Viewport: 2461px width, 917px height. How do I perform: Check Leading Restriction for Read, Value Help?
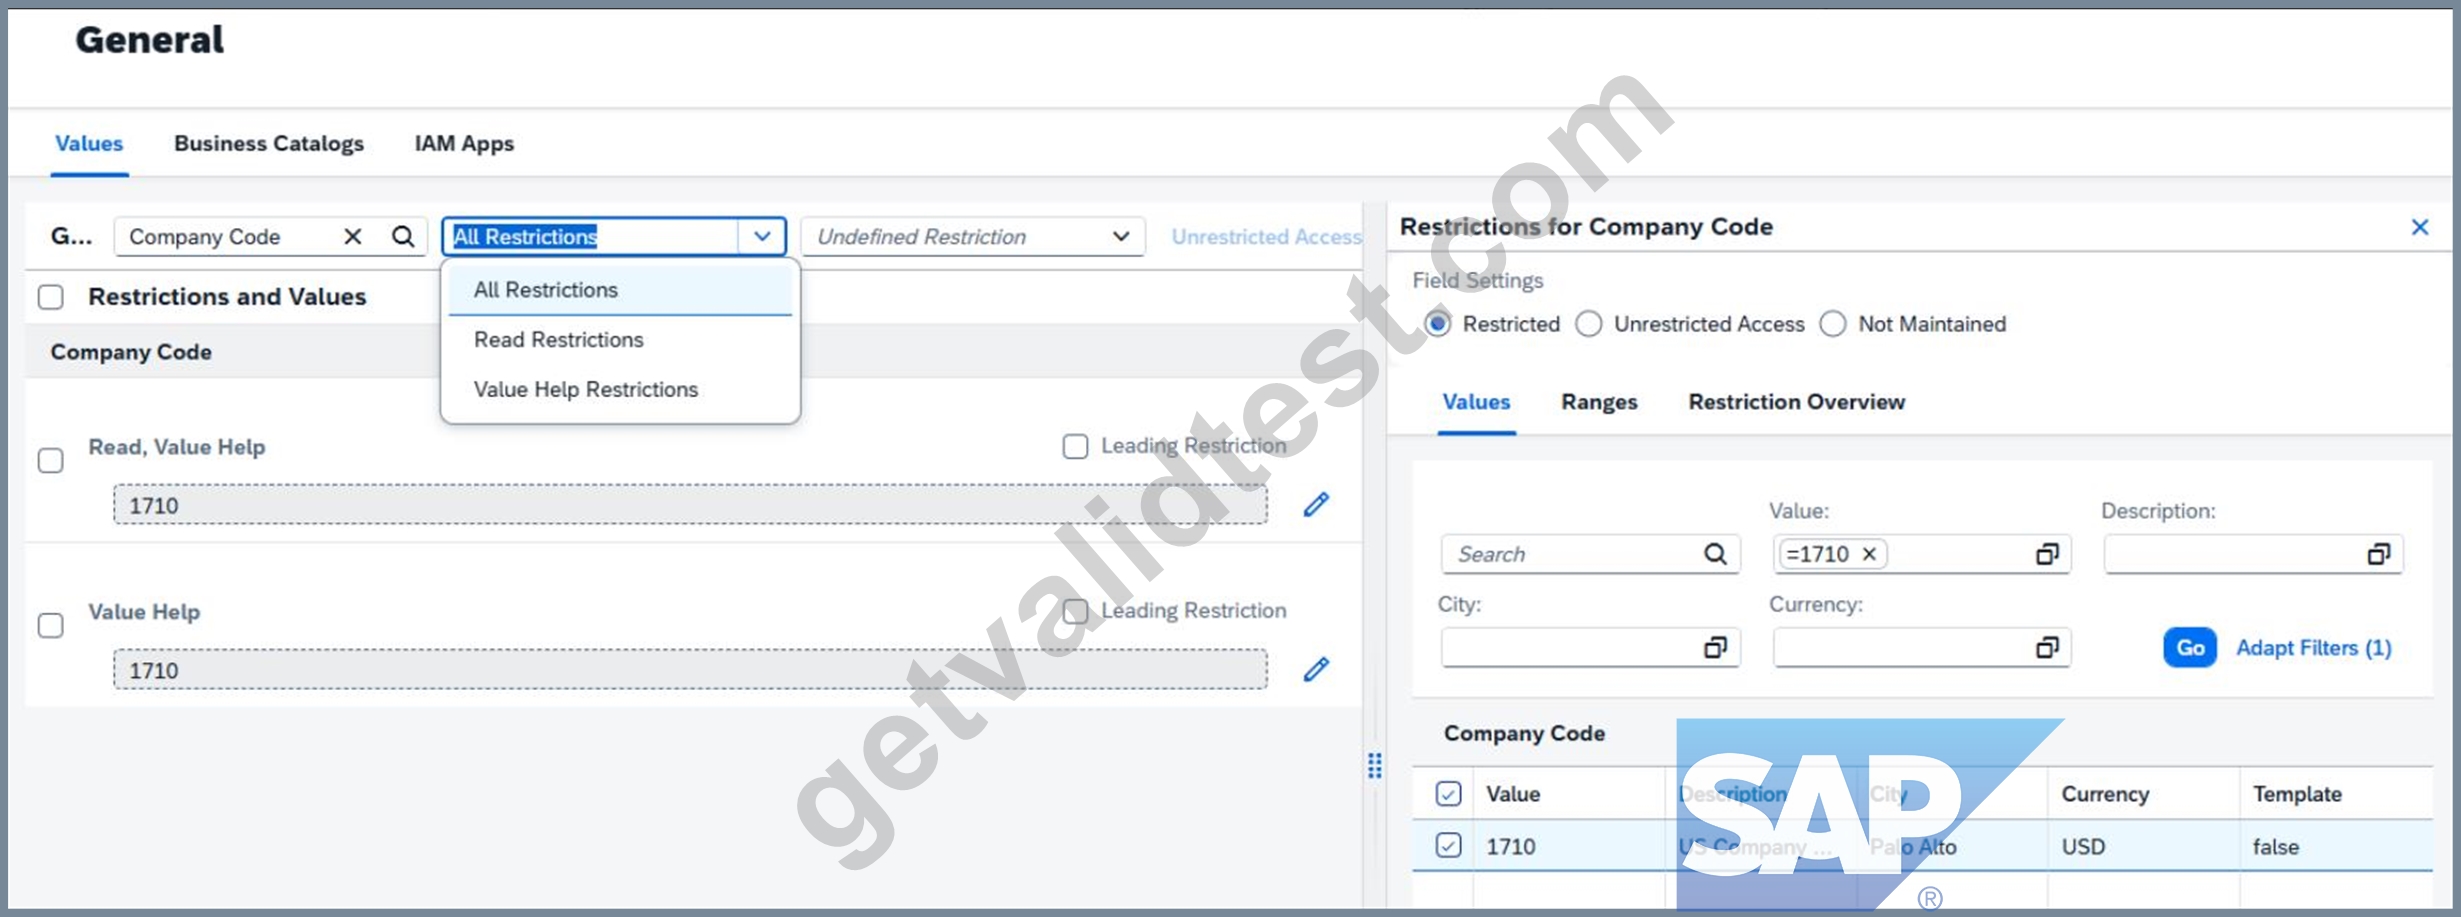coord(1075,446)
